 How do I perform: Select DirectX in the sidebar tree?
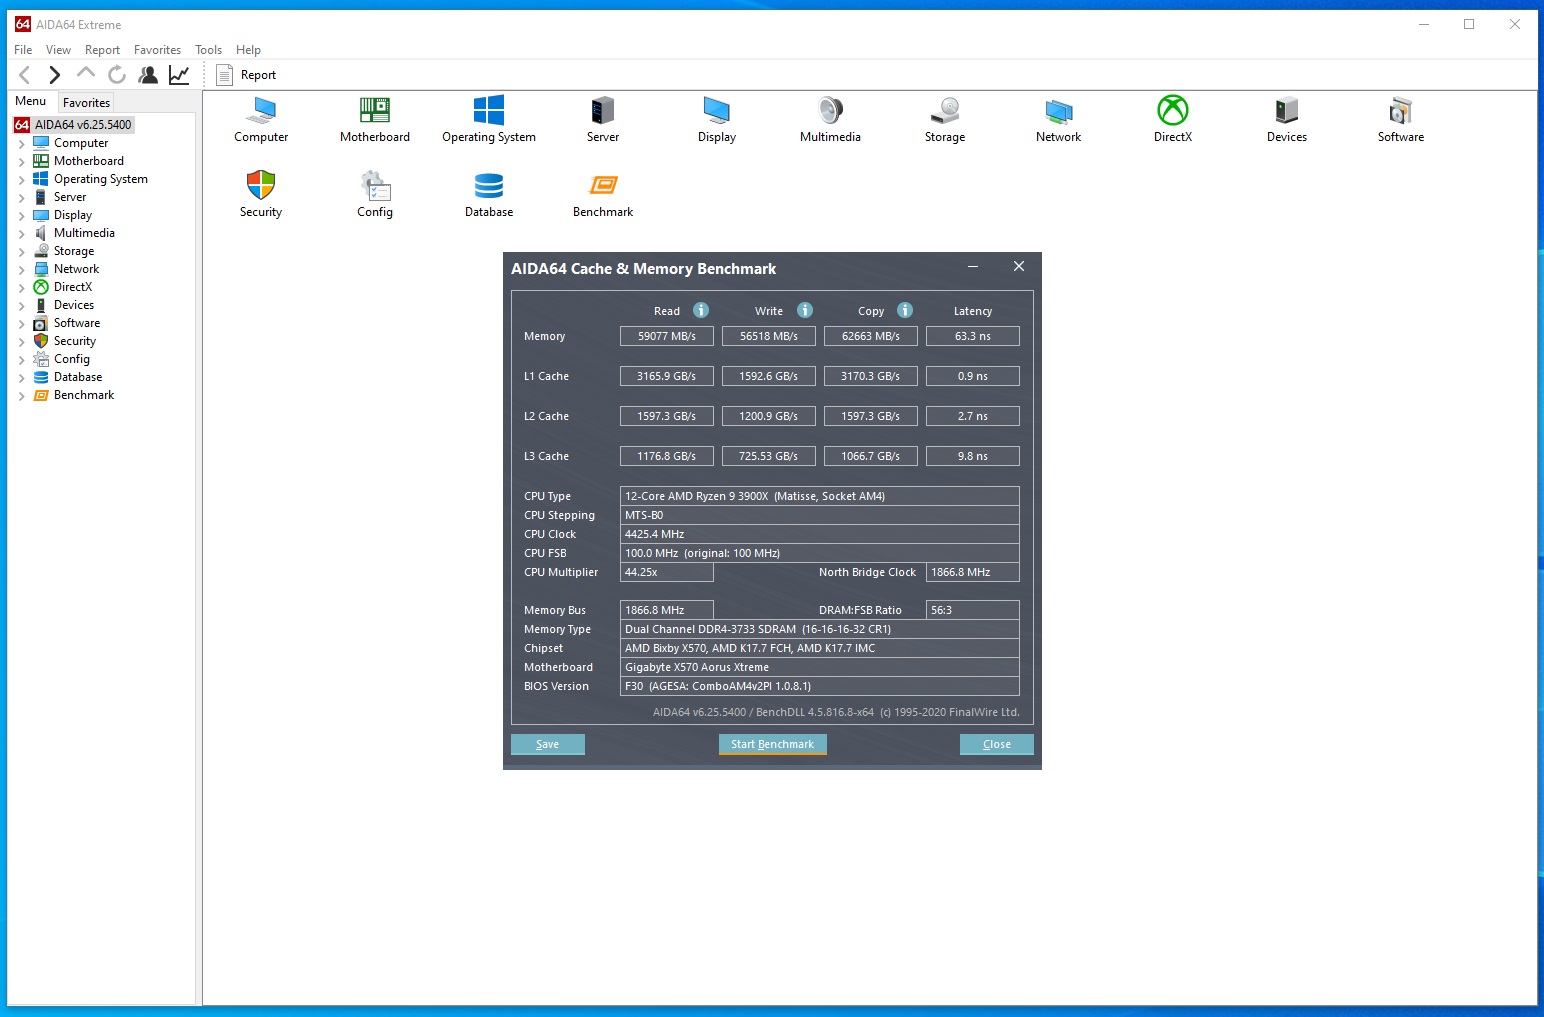[x=73, y=287]
